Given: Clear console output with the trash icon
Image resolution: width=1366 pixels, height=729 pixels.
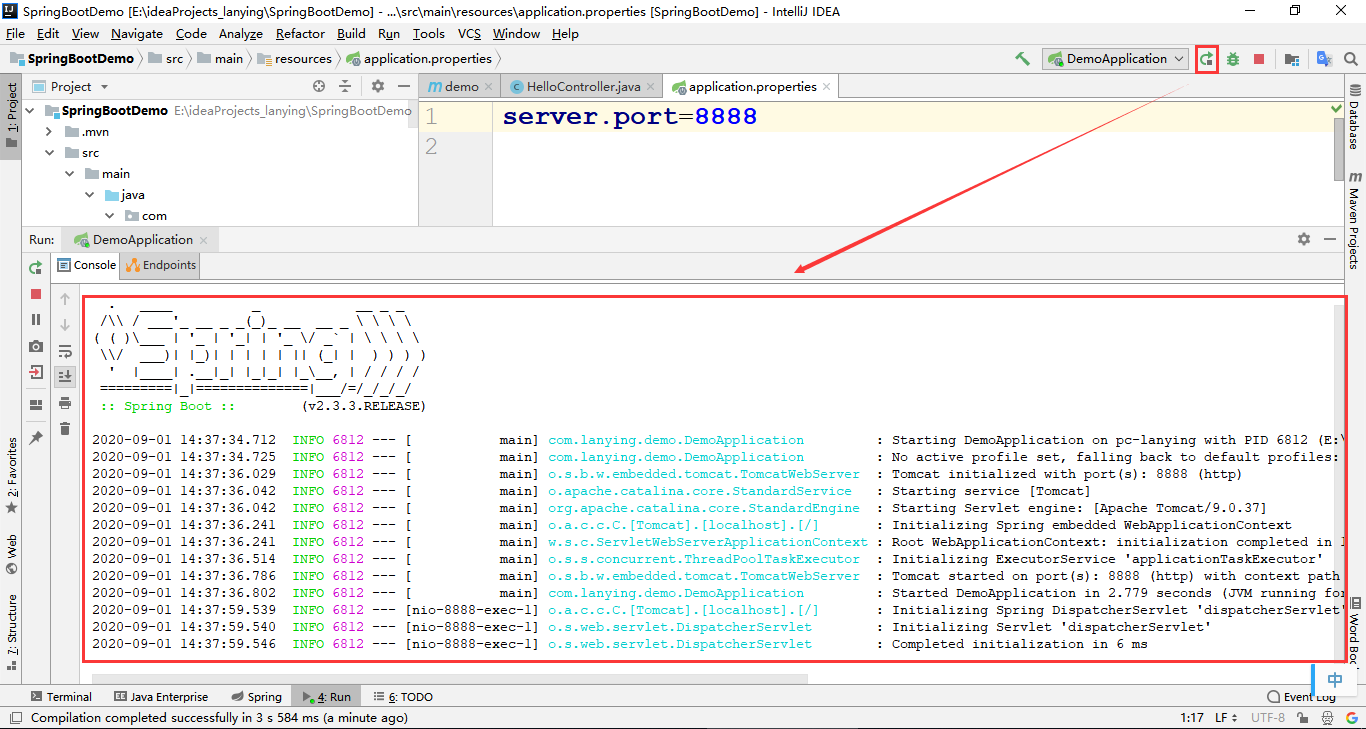Looking at the screenshot, I should pos(65,428).
